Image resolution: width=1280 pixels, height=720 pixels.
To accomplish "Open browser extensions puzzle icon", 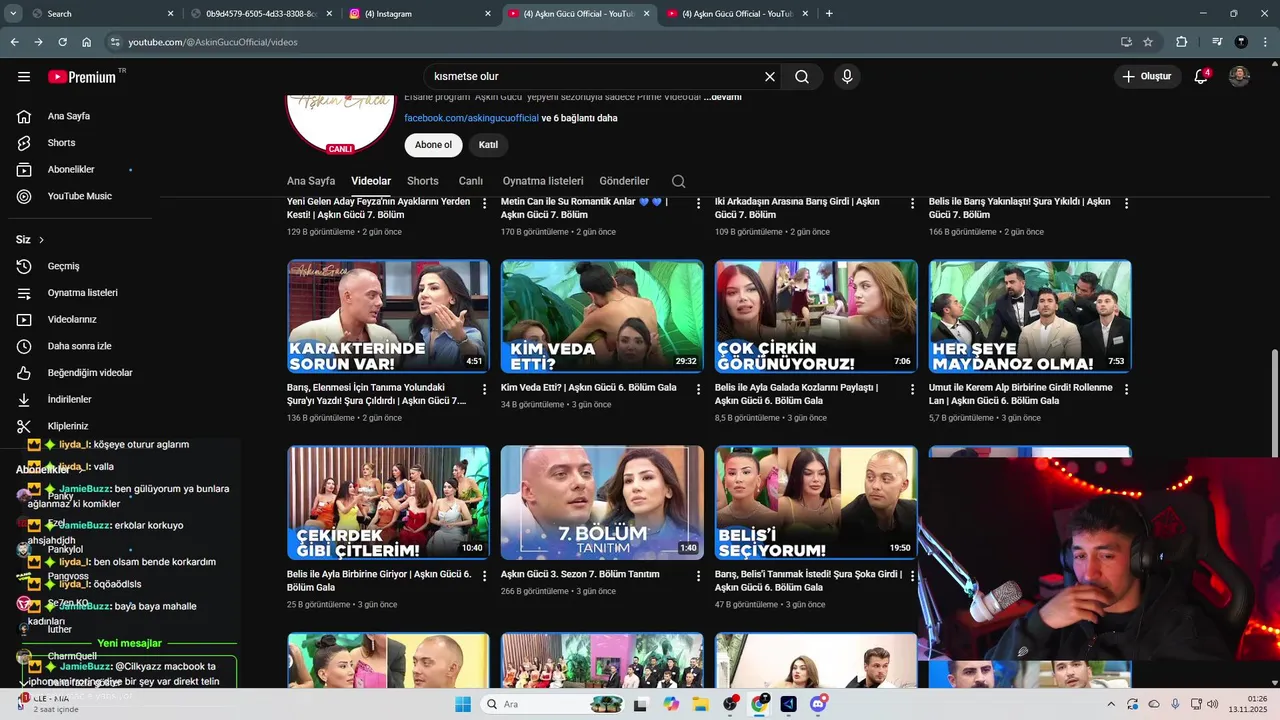I will [1181, 42].
